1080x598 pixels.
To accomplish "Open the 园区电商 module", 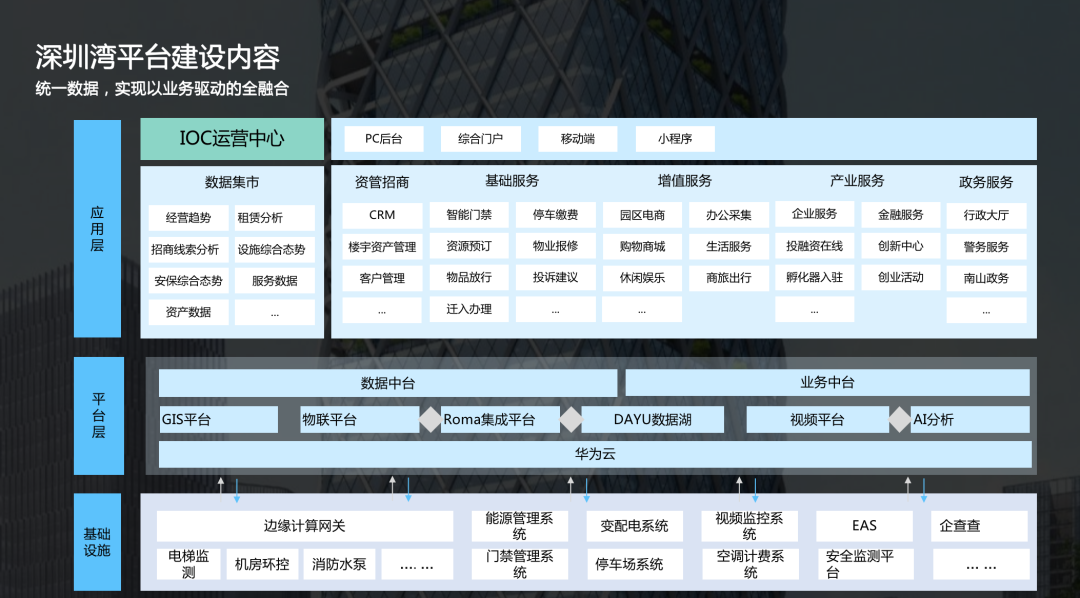I will pos(641,214).
